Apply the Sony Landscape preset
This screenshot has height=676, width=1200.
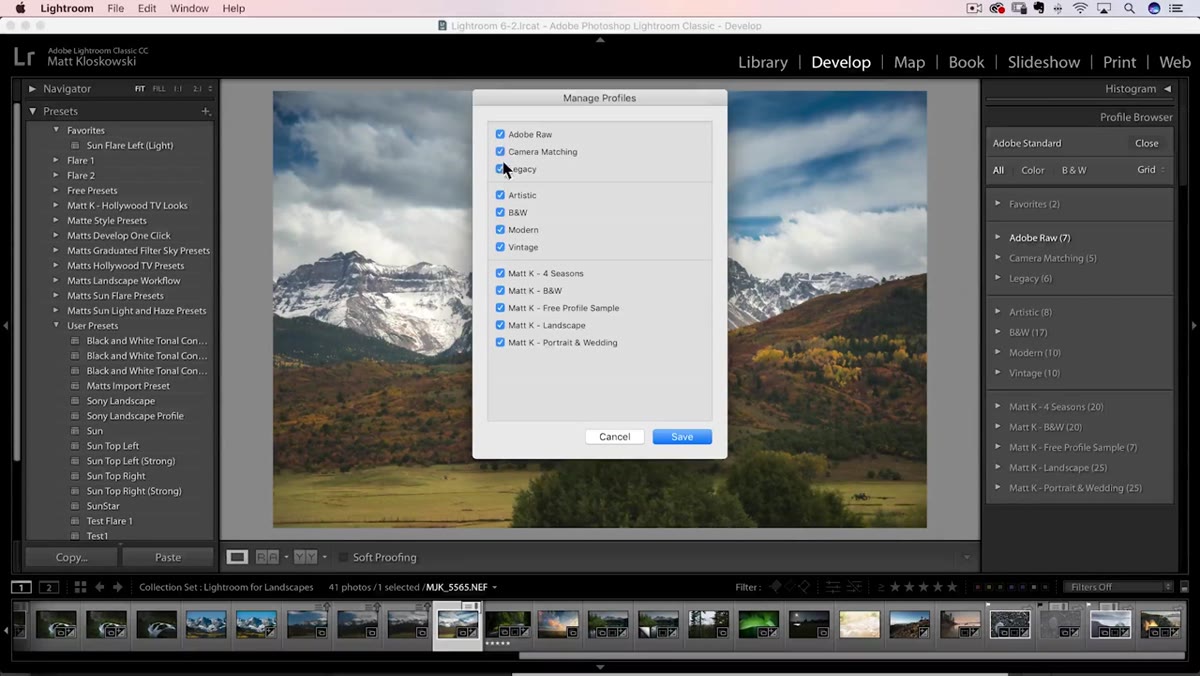[x=120, y=401]
